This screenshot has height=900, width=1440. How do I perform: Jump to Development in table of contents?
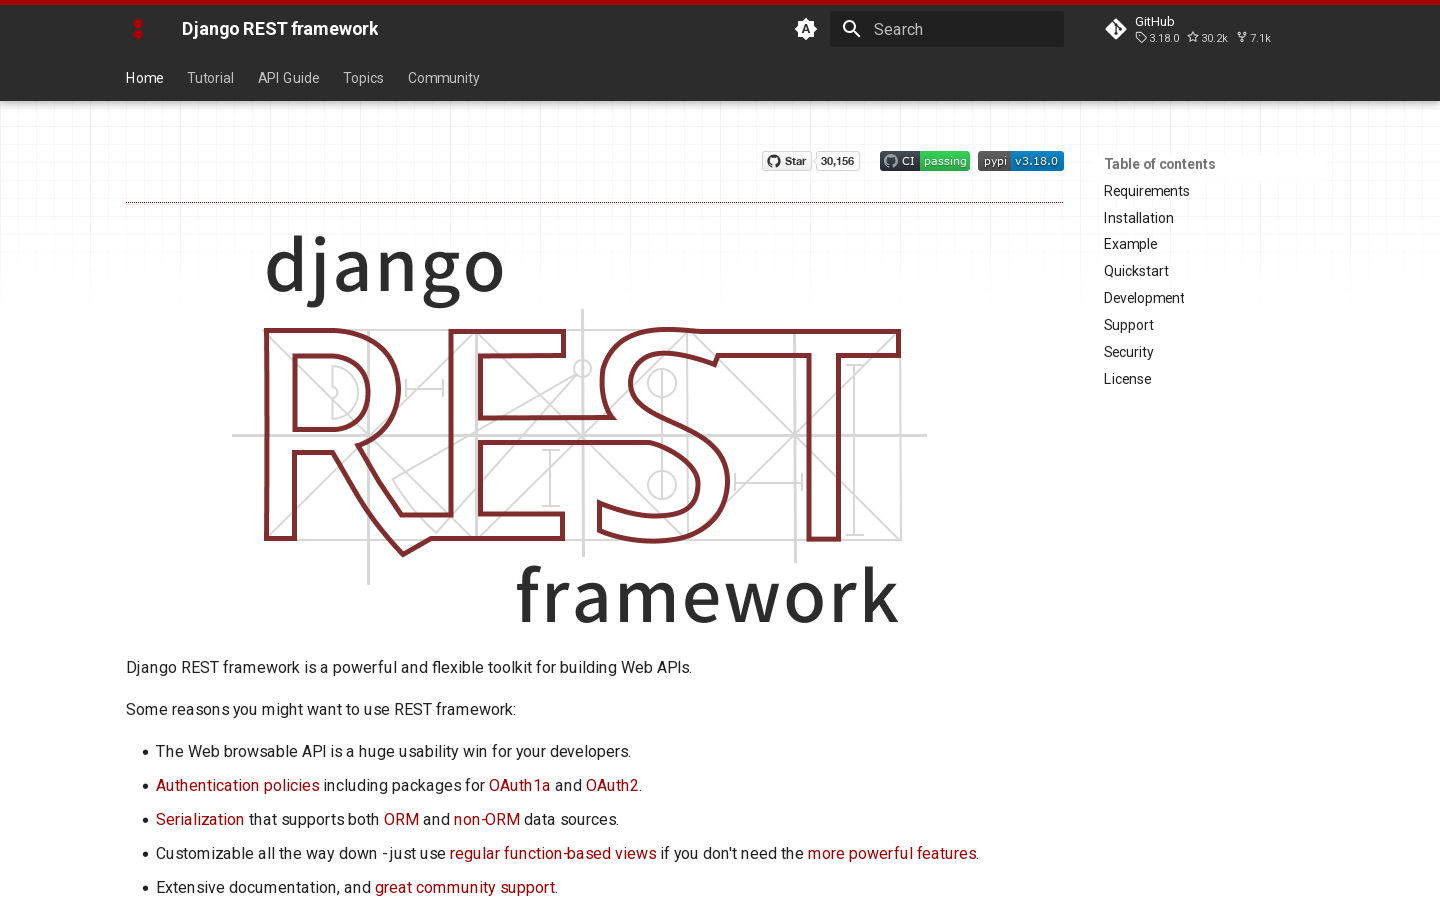pos(1144,298)
